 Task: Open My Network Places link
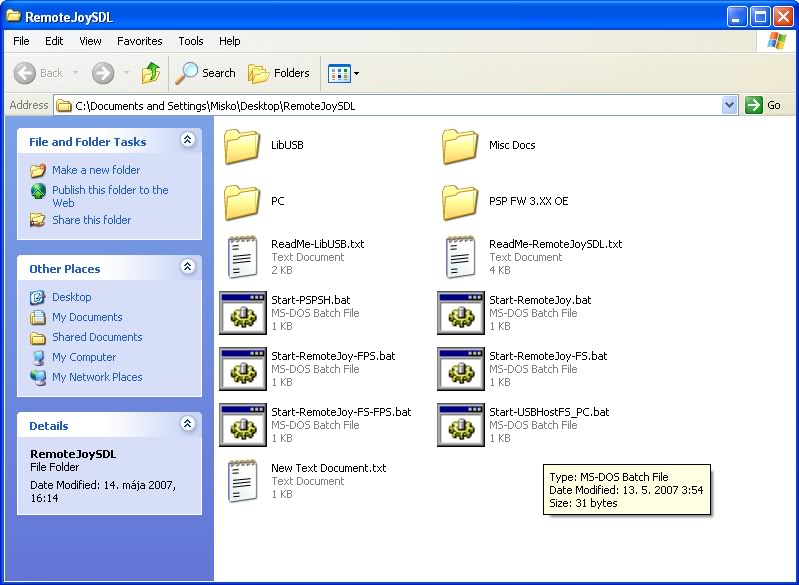tap(97, 377)
